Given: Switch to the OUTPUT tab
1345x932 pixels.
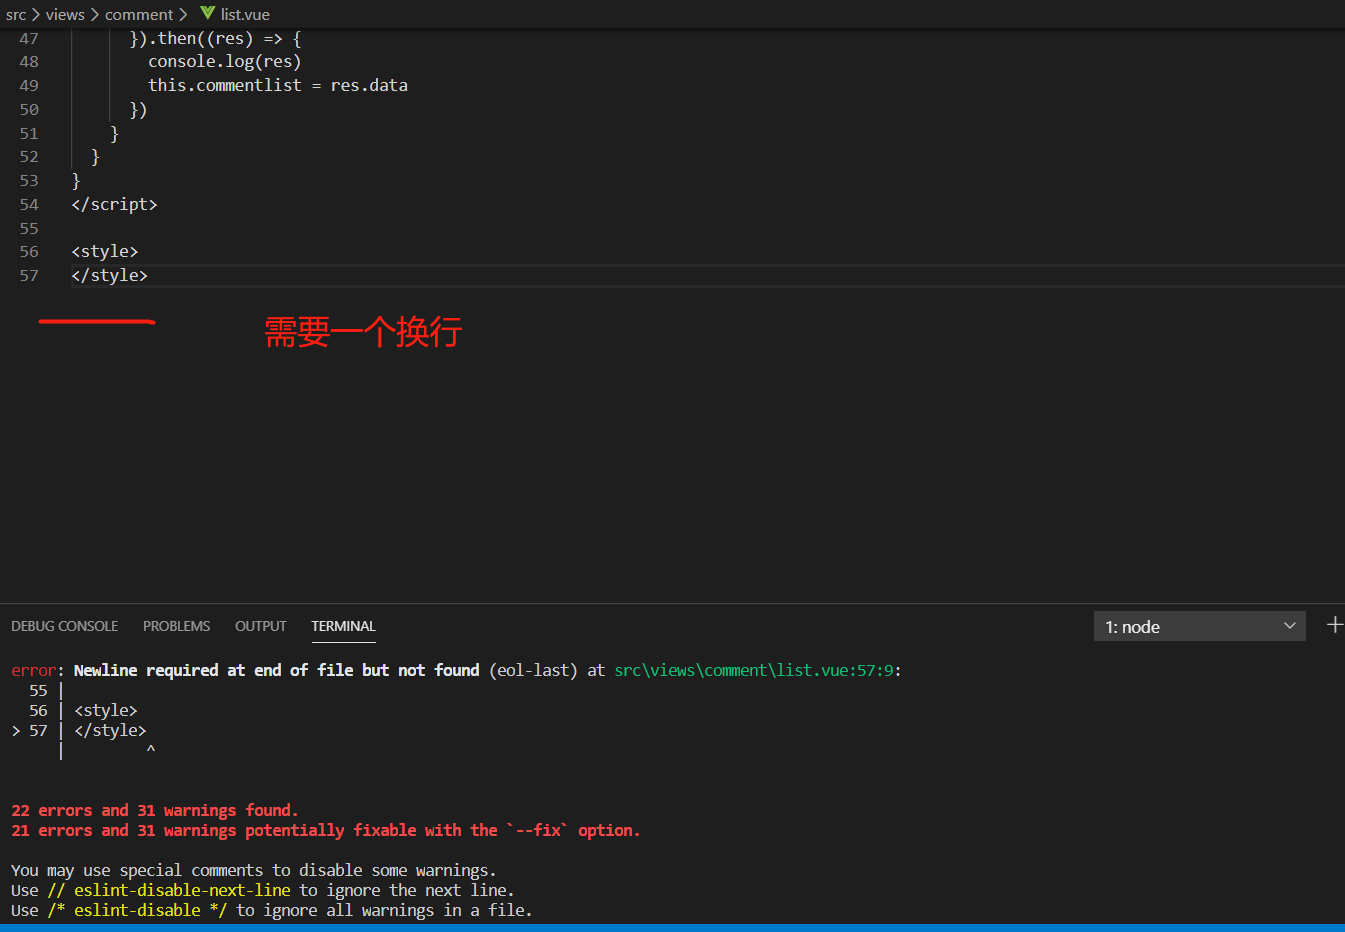Looking at the screenshot, I should [x=260, y=626].
